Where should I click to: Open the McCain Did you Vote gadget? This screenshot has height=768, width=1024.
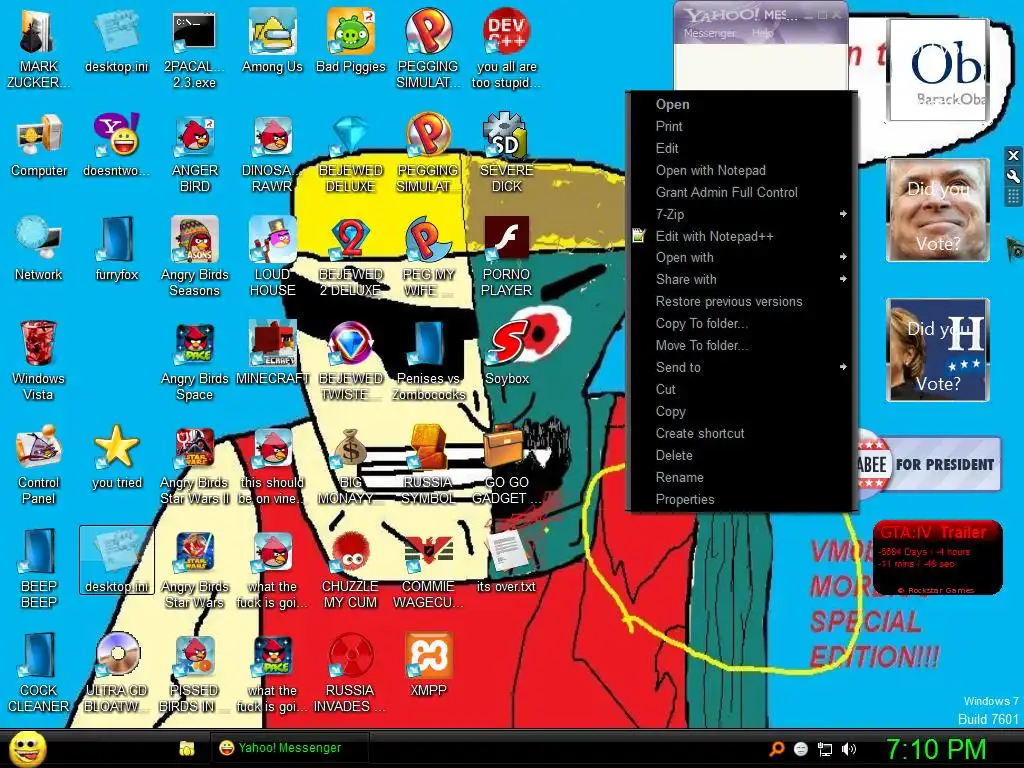pyautogui.click(x=938, y=210)
